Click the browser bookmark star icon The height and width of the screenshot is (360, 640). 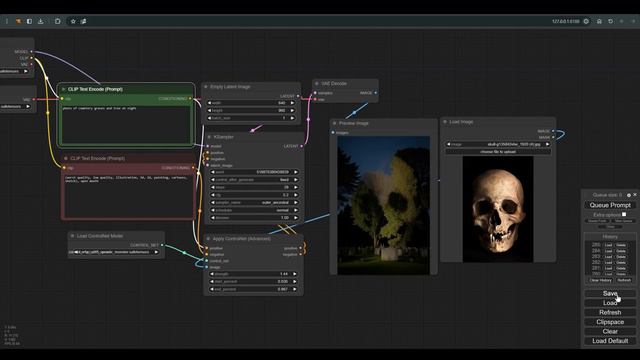(73, 21)
